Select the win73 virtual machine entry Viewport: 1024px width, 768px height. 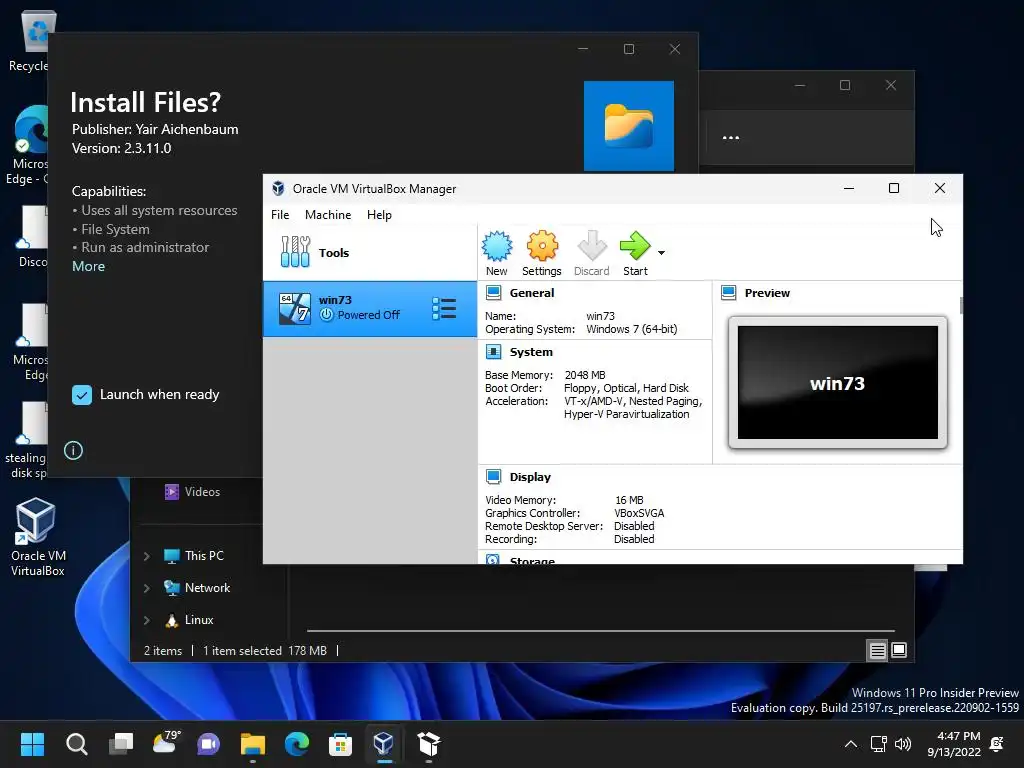370,309
